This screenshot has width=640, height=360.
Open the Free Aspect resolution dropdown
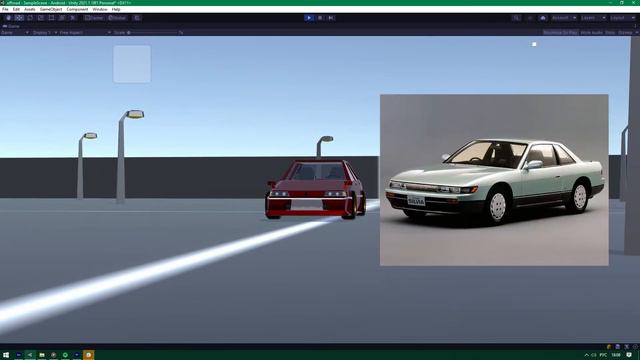(x=85, y=33)
